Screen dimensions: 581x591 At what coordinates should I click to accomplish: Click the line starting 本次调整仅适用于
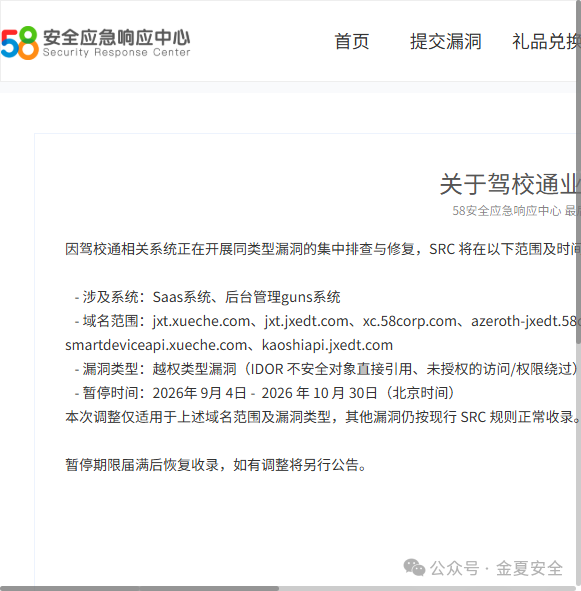point(322,417)
